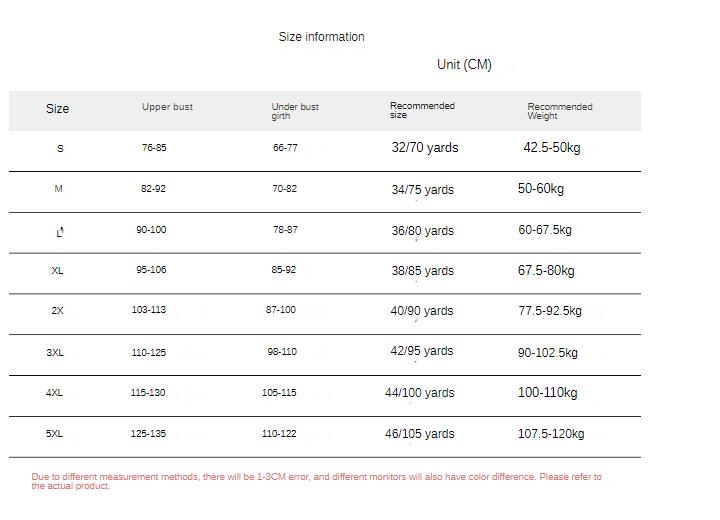Select the 3XL size row label
The image size is (720, 520).
pos(55,353)
